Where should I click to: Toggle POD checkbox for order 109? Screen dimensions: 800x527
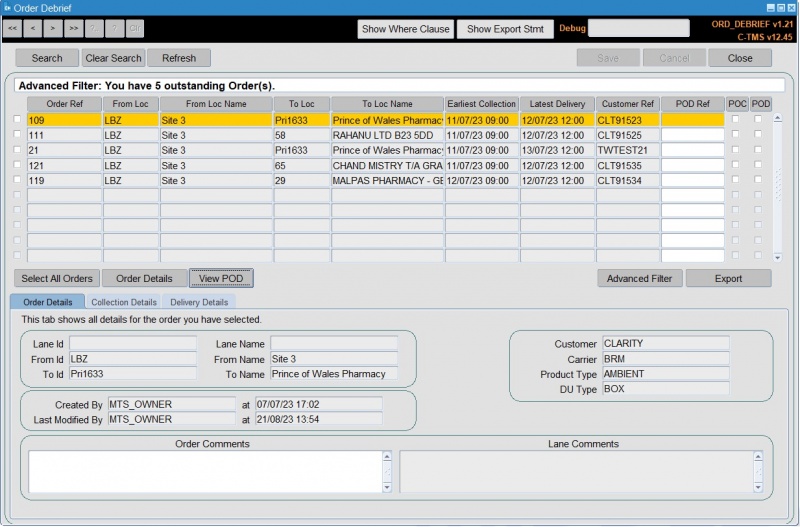tap(758, 119)
